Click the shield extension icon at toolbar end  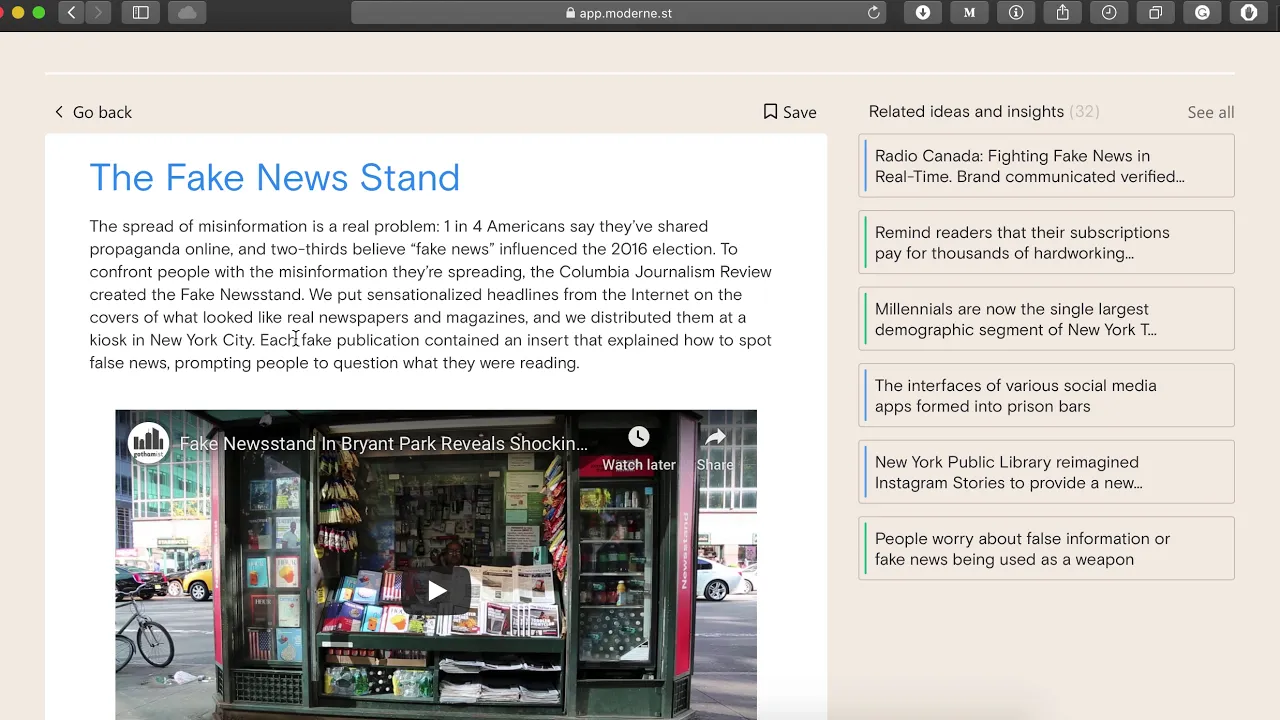click(x=1249, y=12)
